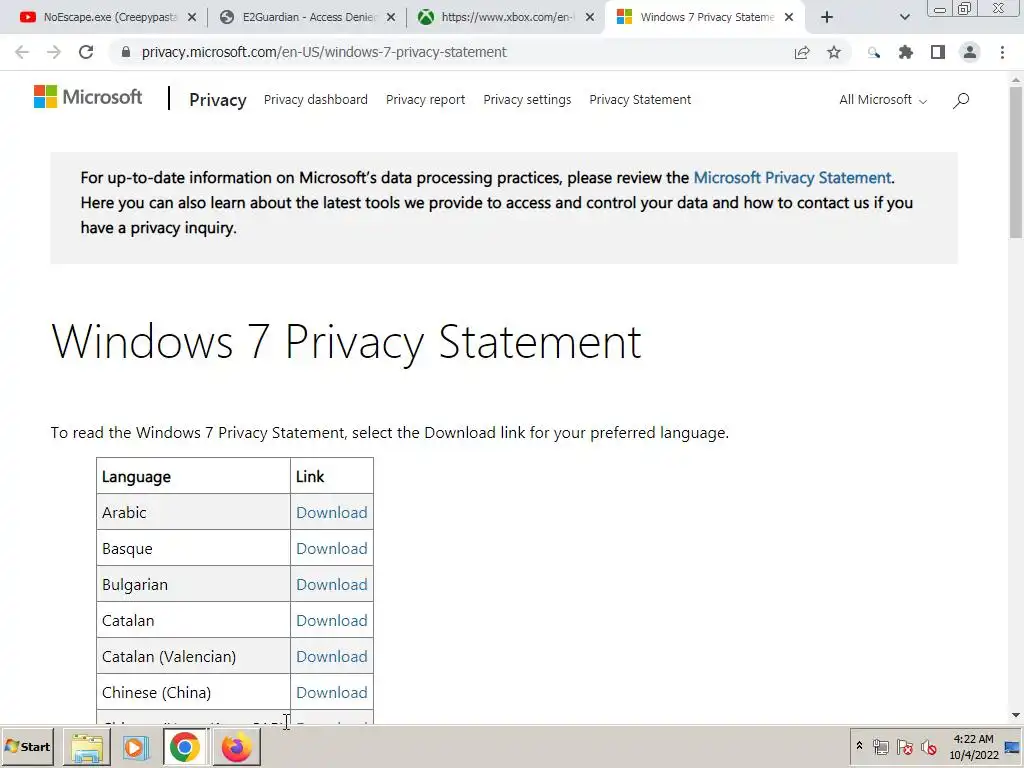The image size is (1024, 768).
Task: Reload the page with the refresh icon
Action: (86, 52)
